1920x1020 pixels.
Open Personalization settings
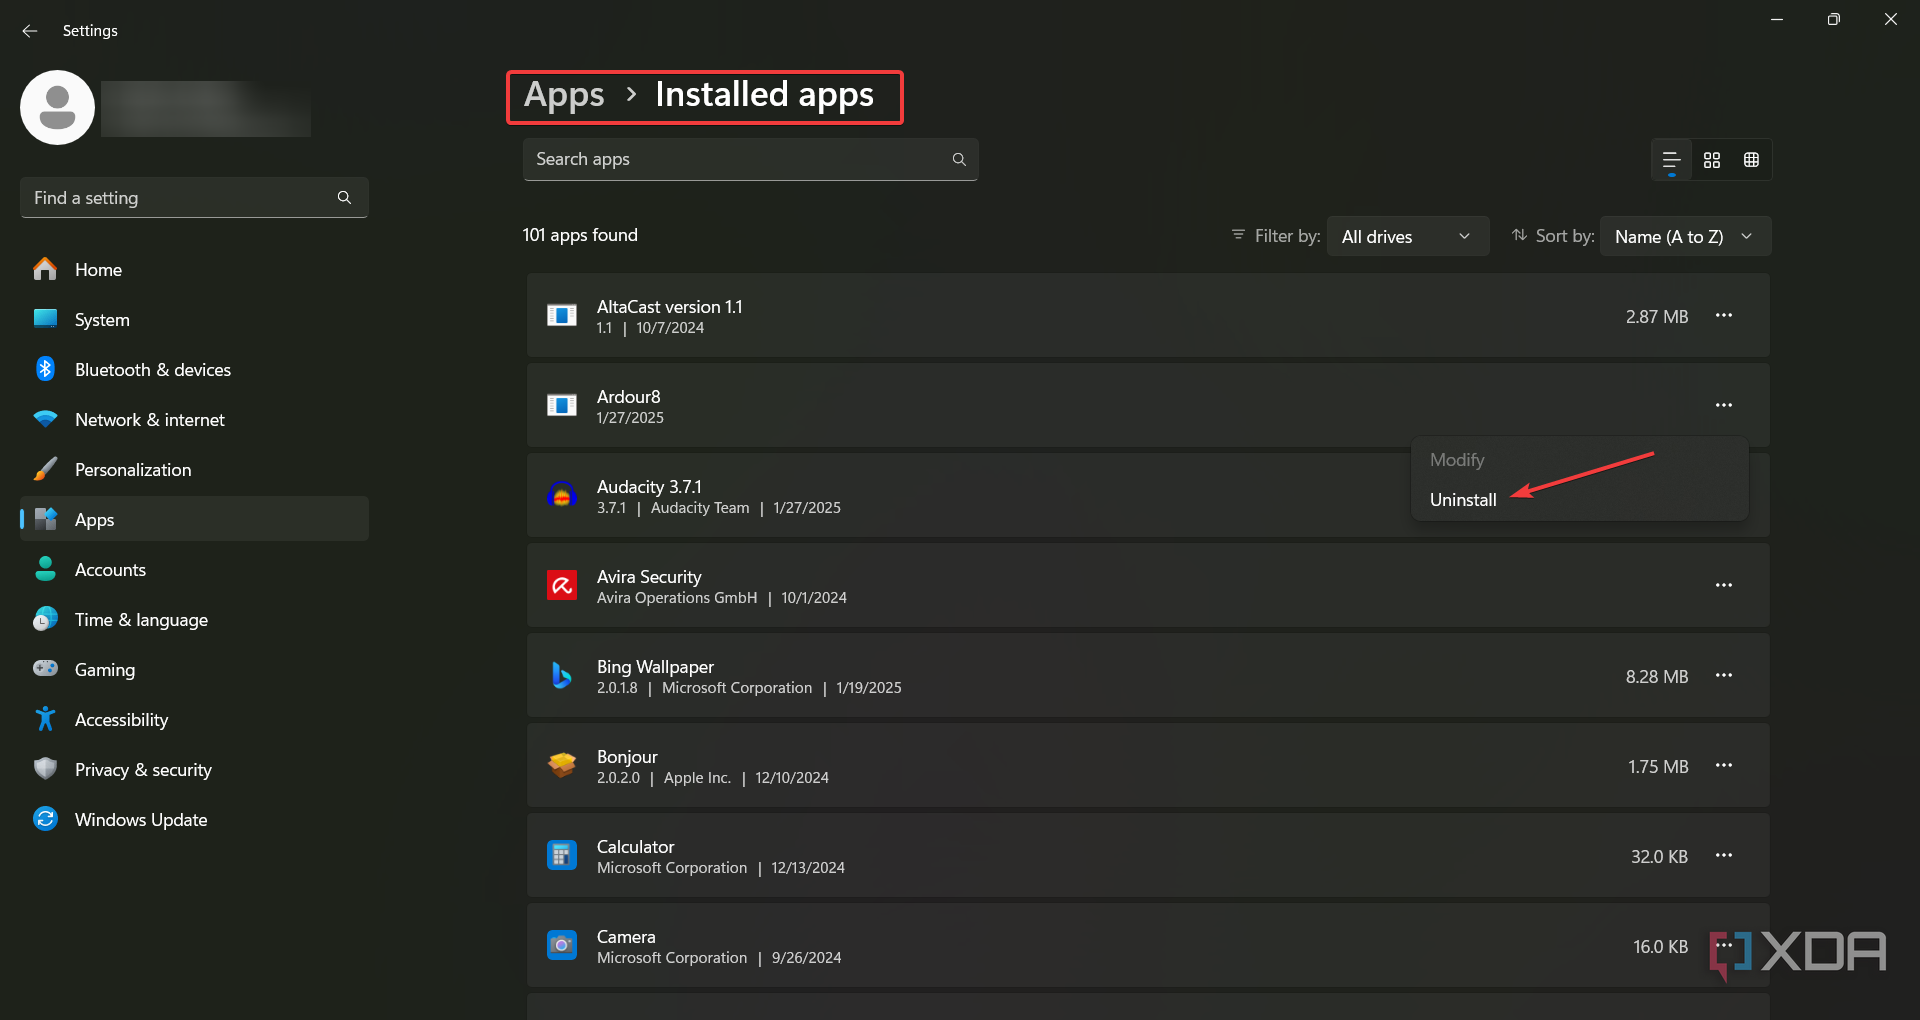click(194, 469)
